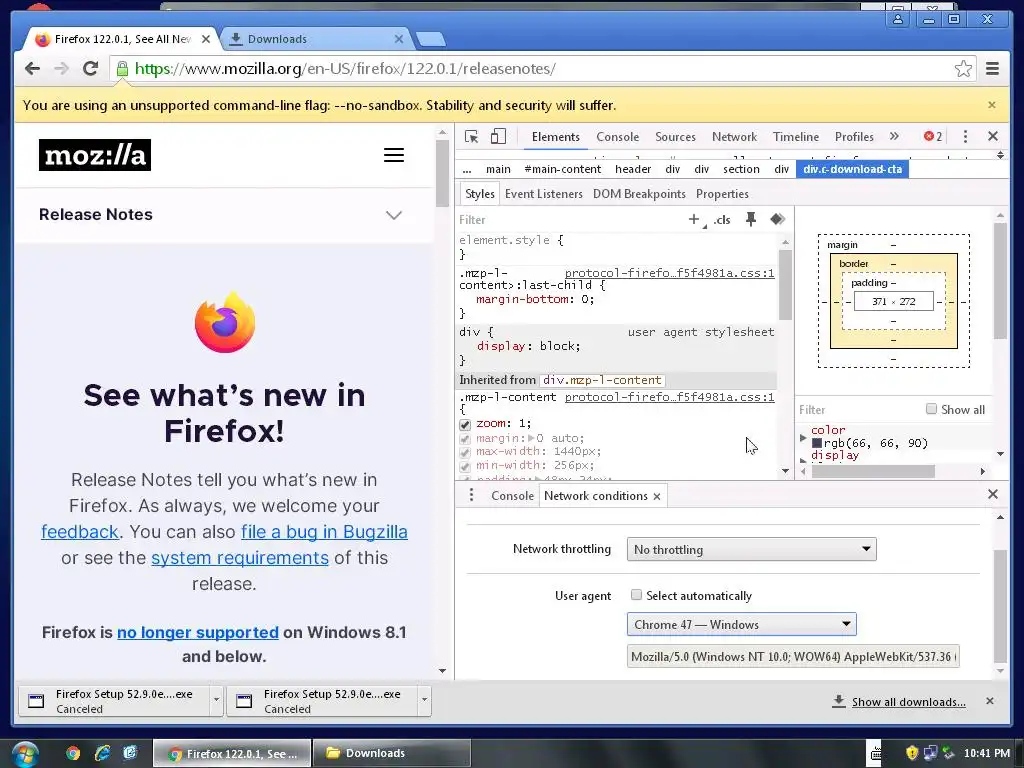This screenshot has width=1024, height=768.
Task: Launch Internet Explorer from taskbar
Action: coord(102,753)
